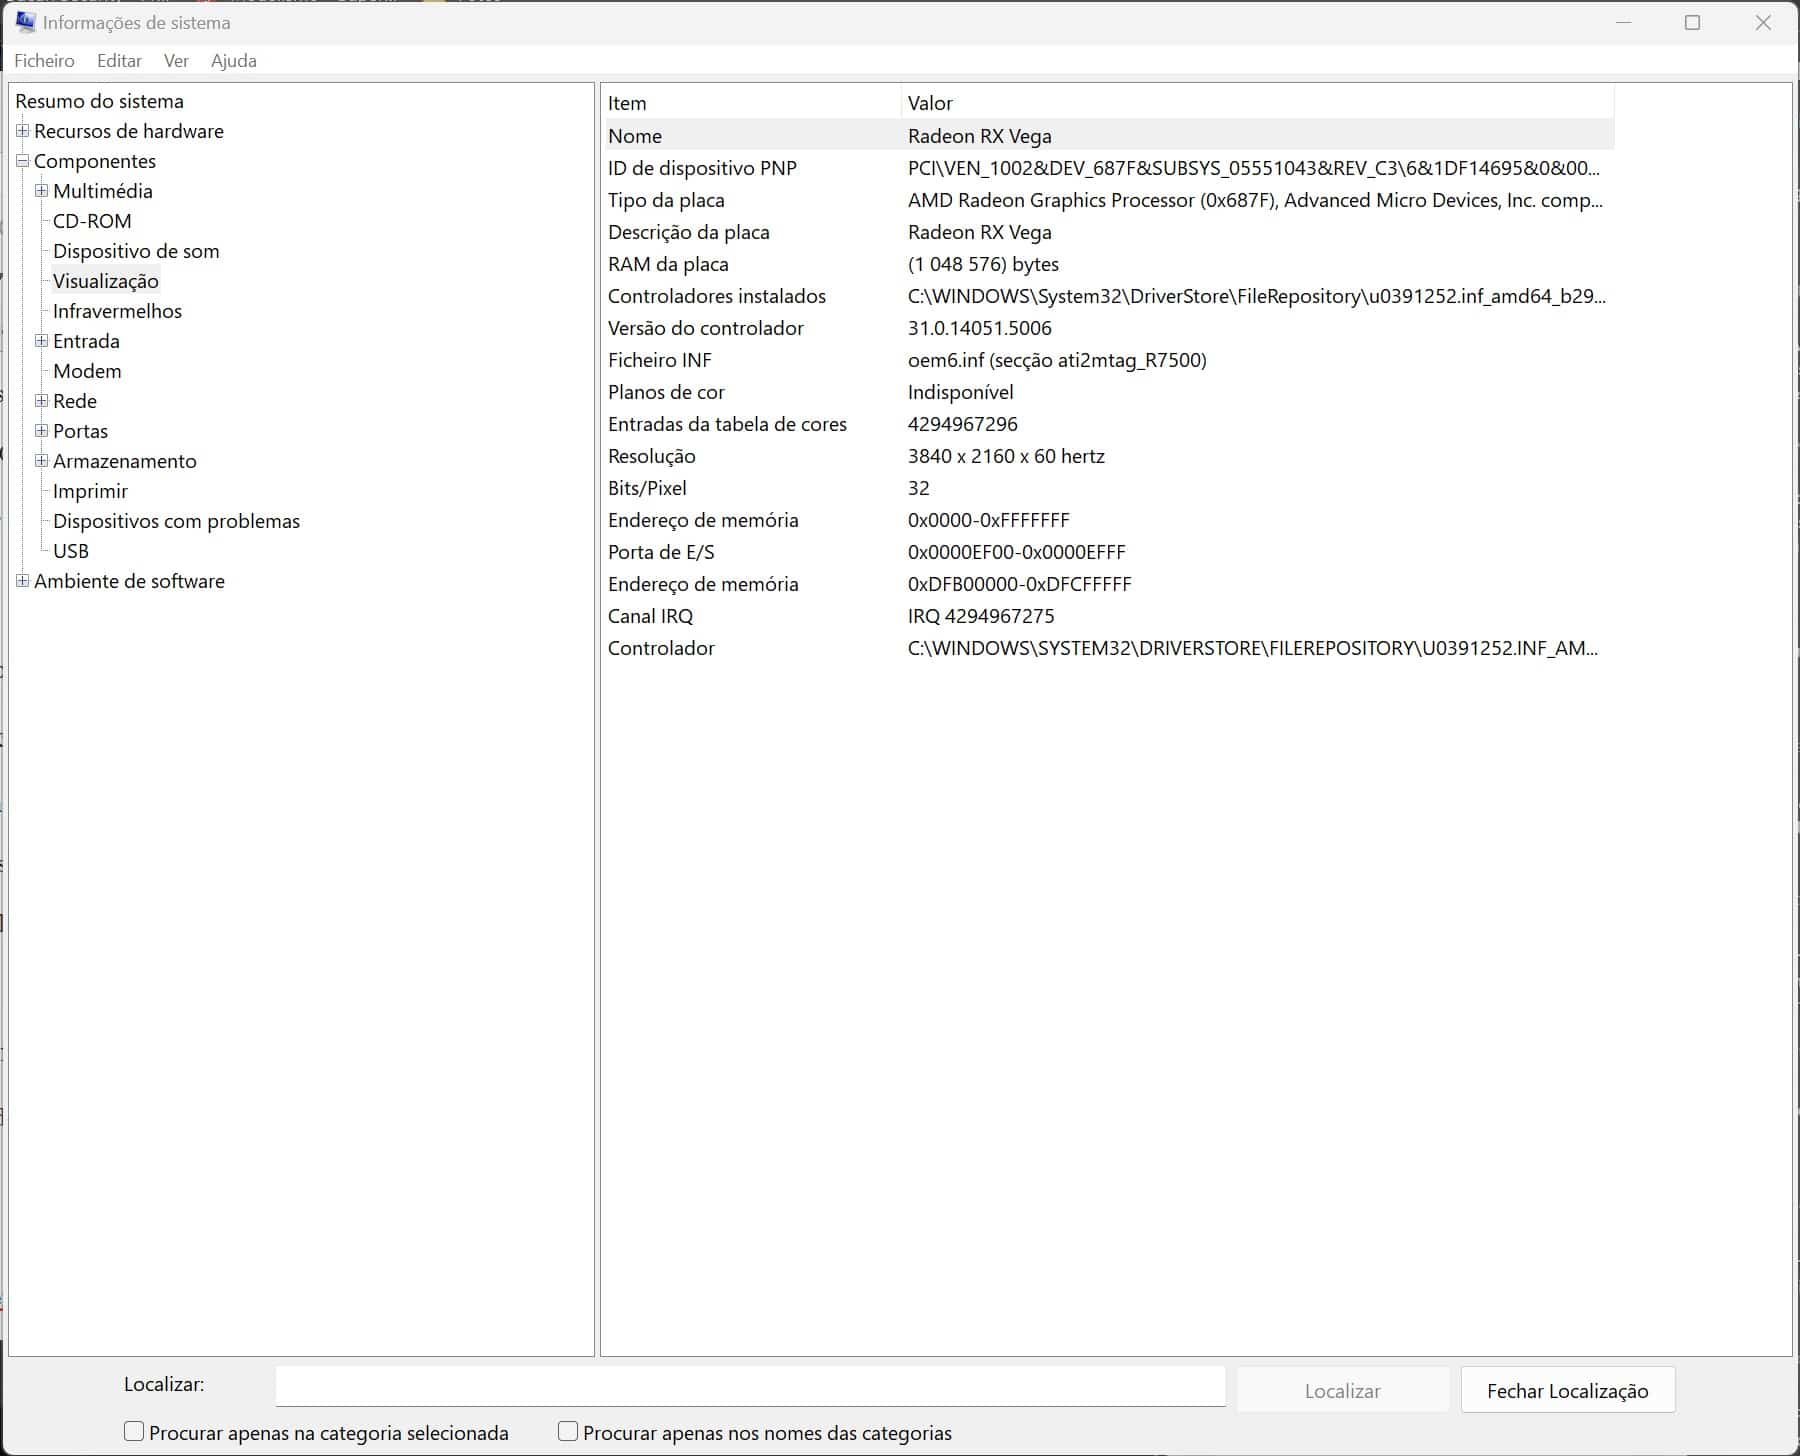Enable Procurar apenas na categoria selecionada checkbox
The image size is (1800, 1456).
tap(134, 1432)
